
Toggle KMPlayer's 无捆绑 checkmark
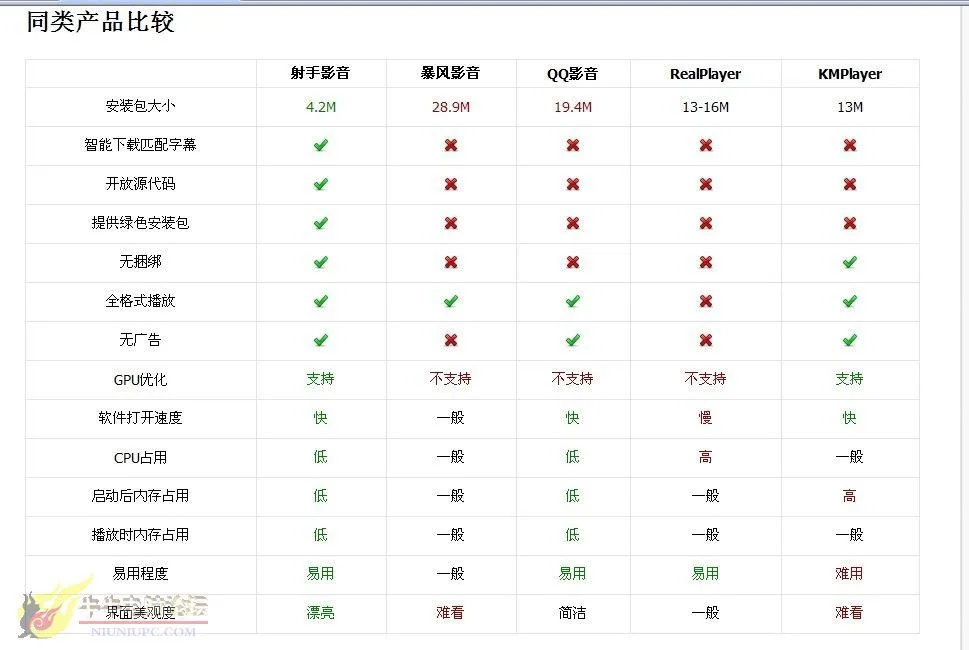pos(849,262)
